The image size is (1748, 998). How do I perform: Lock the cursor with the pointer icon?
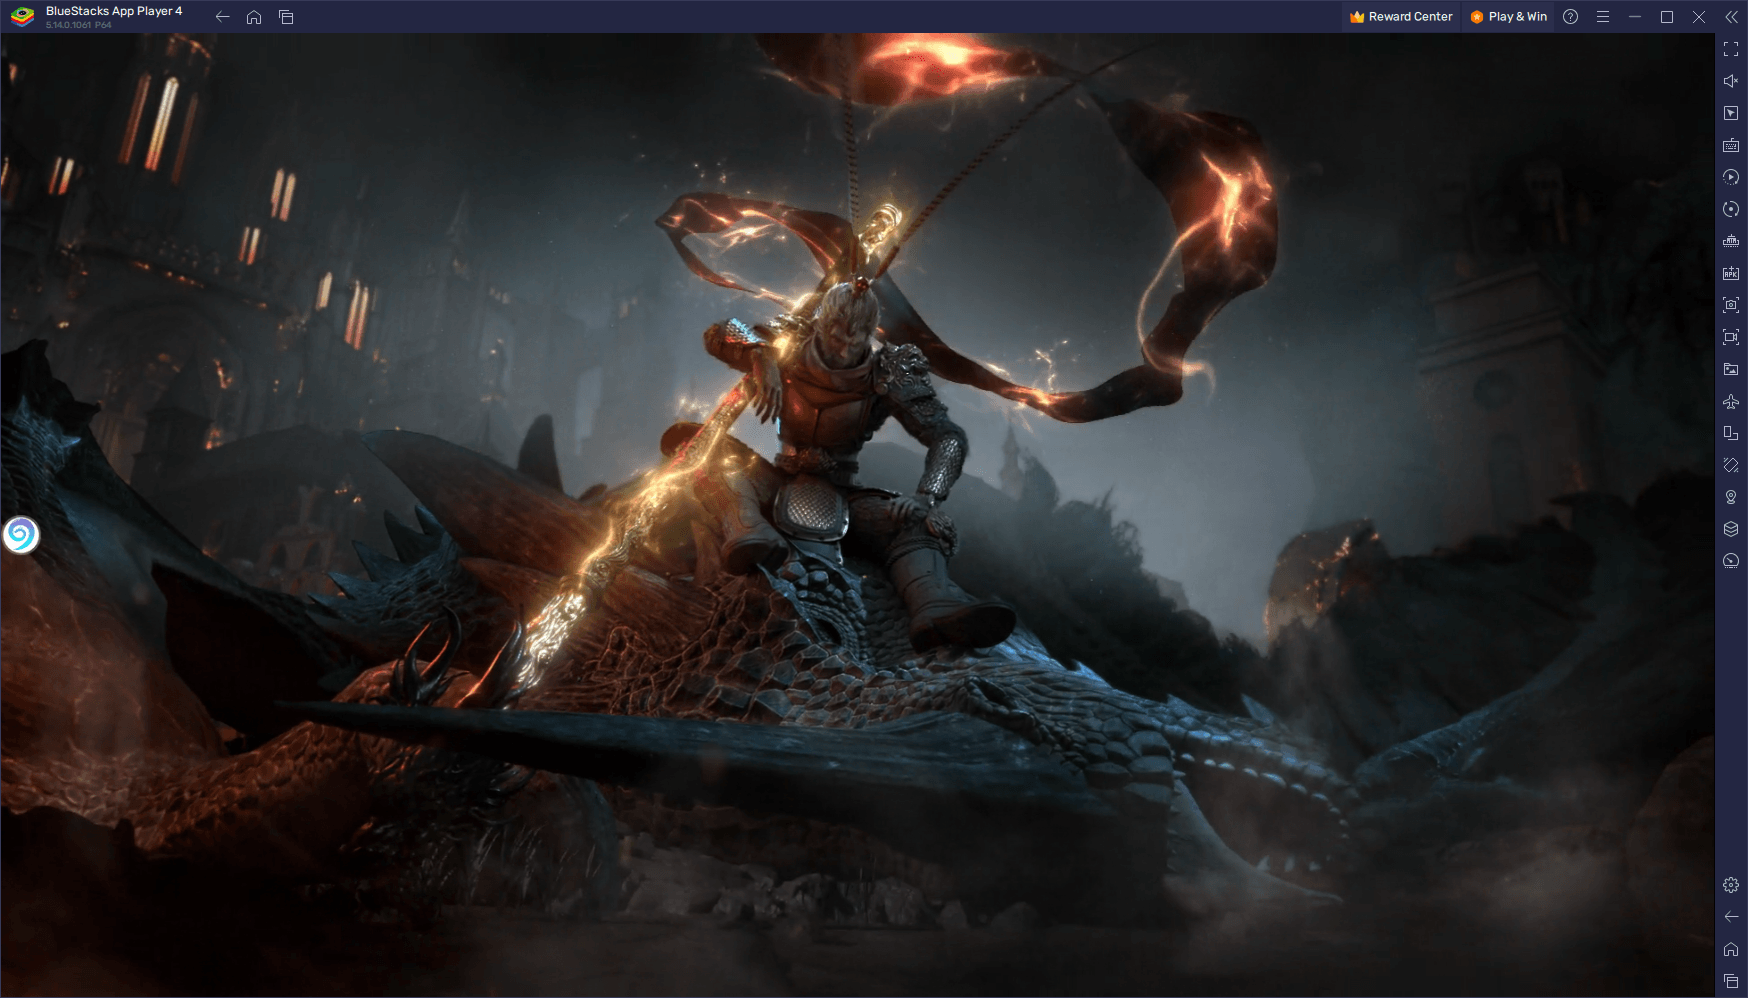1731,113
